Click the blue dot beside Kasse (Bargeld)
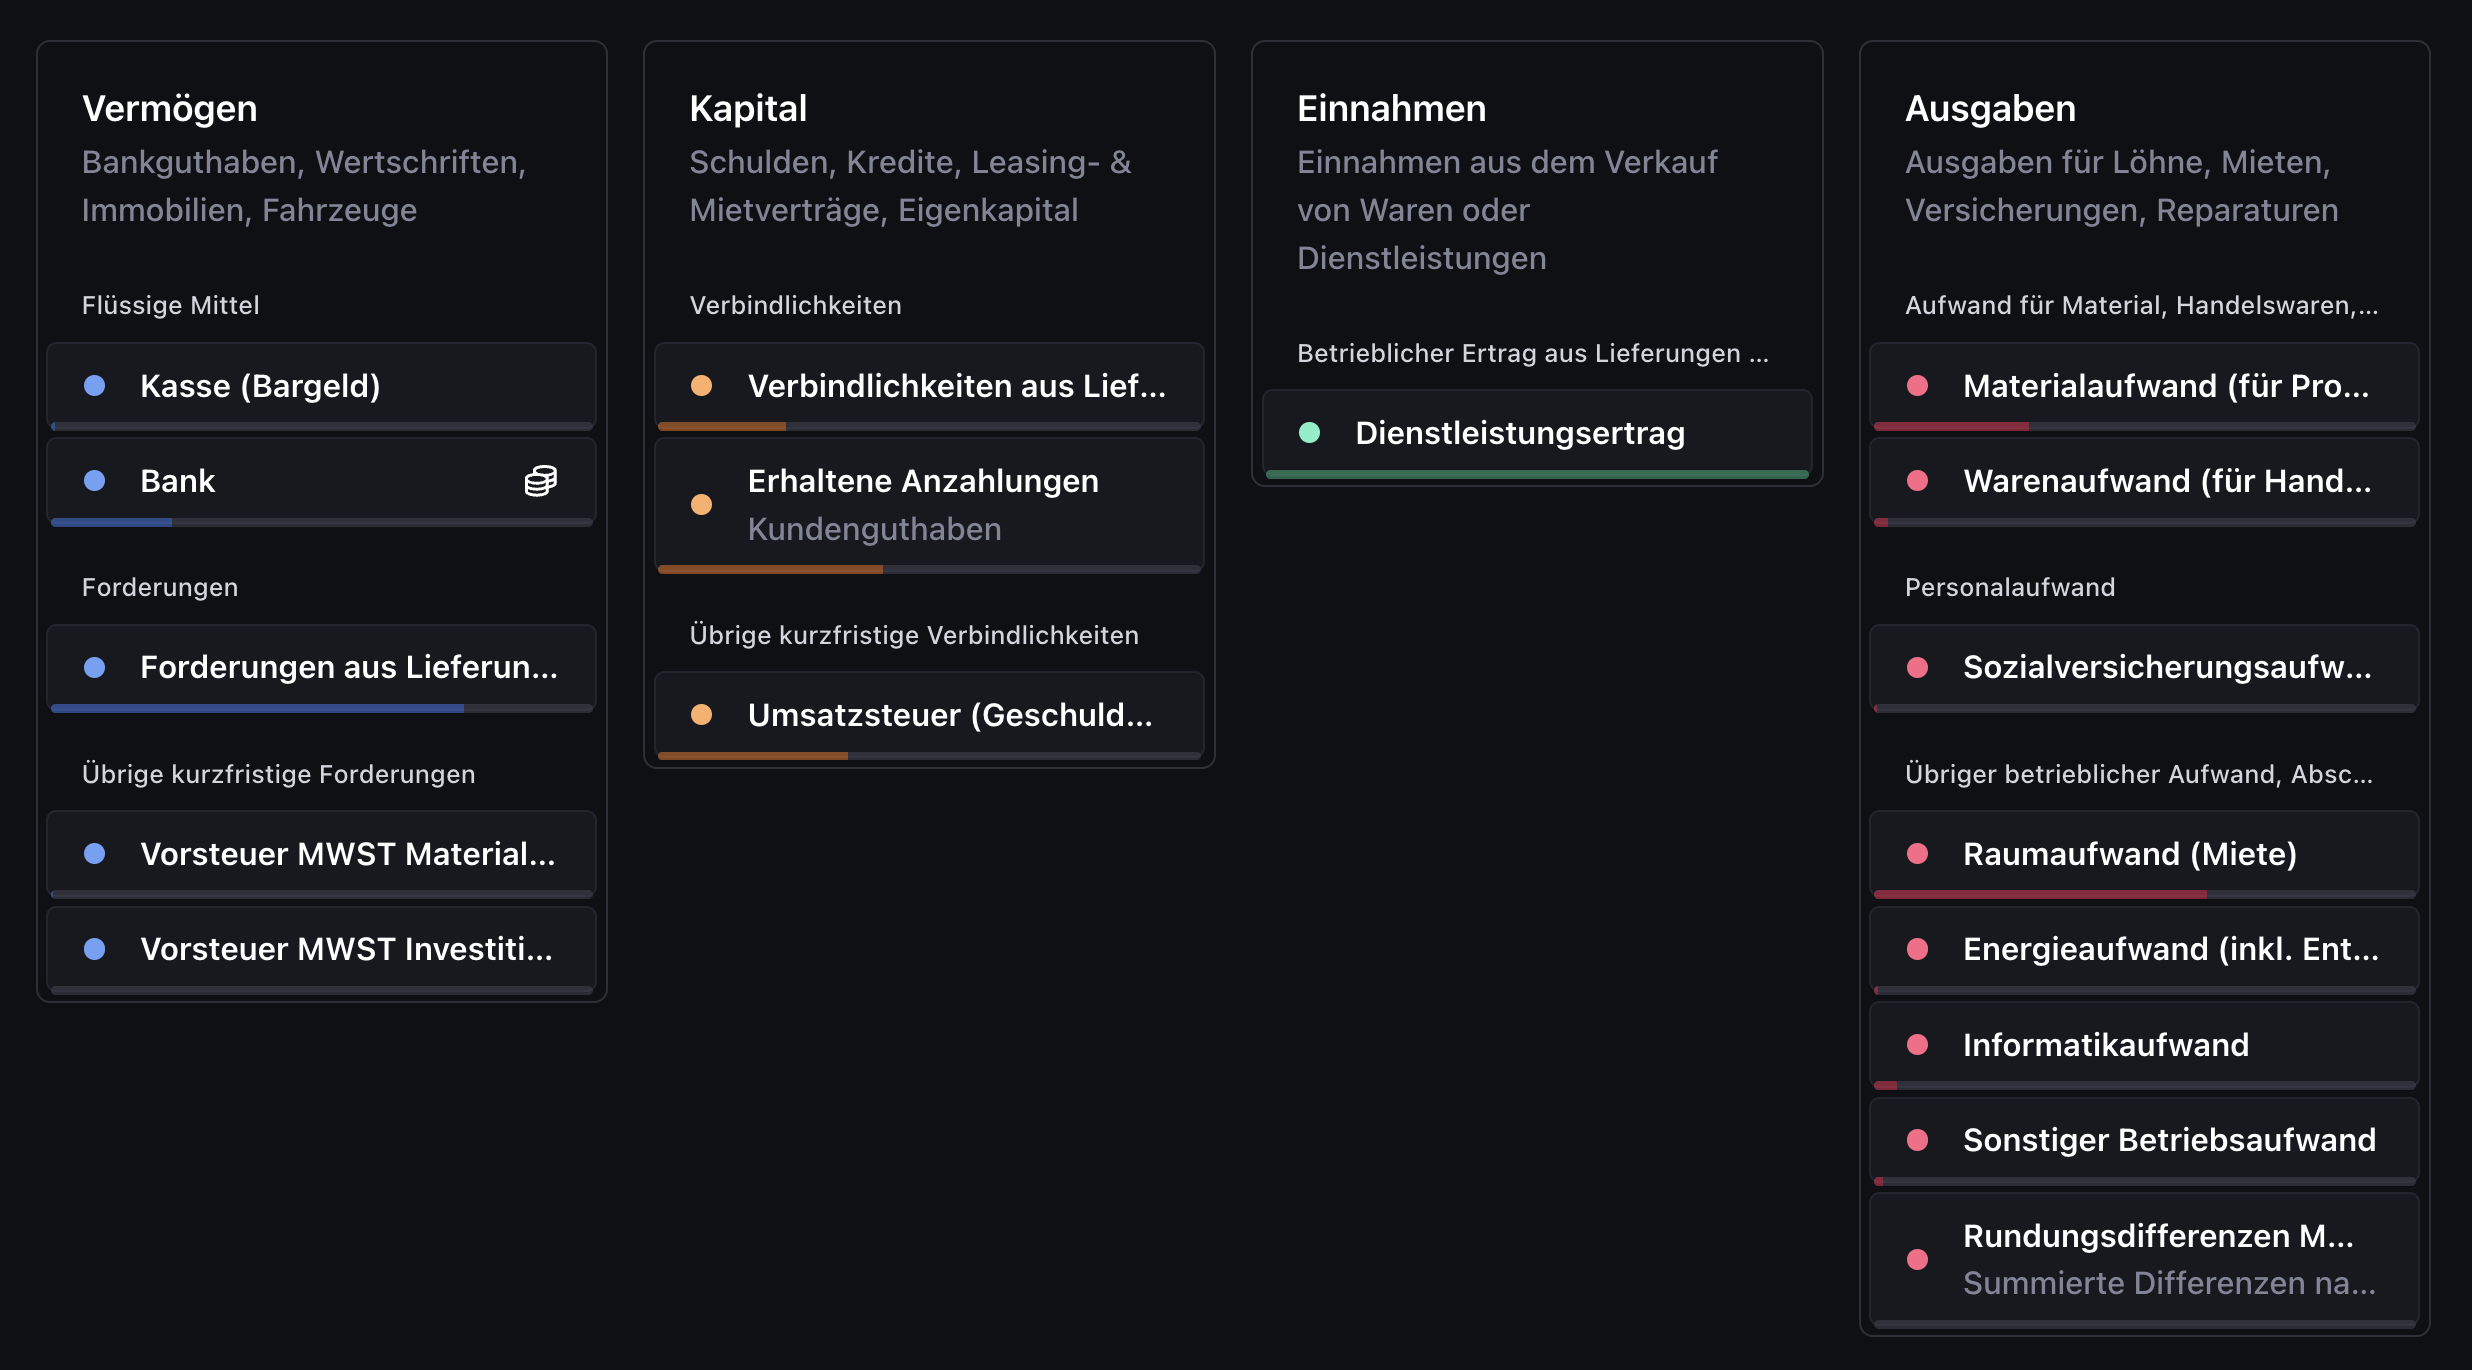This screenshot has height=1370, width=2472. pyautogui.click(x=95, y=386)
